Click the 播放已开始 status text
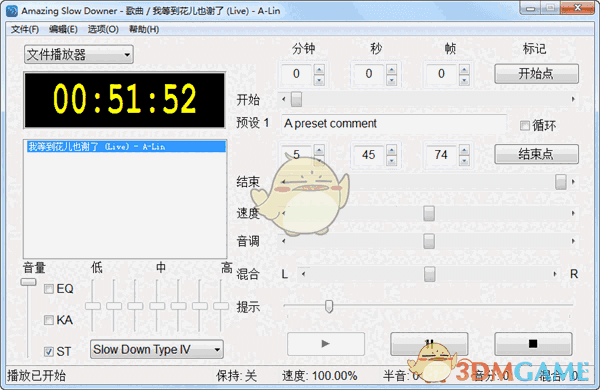Image resolution: width=600 pixels, height=390 pixels. [36, 376]
